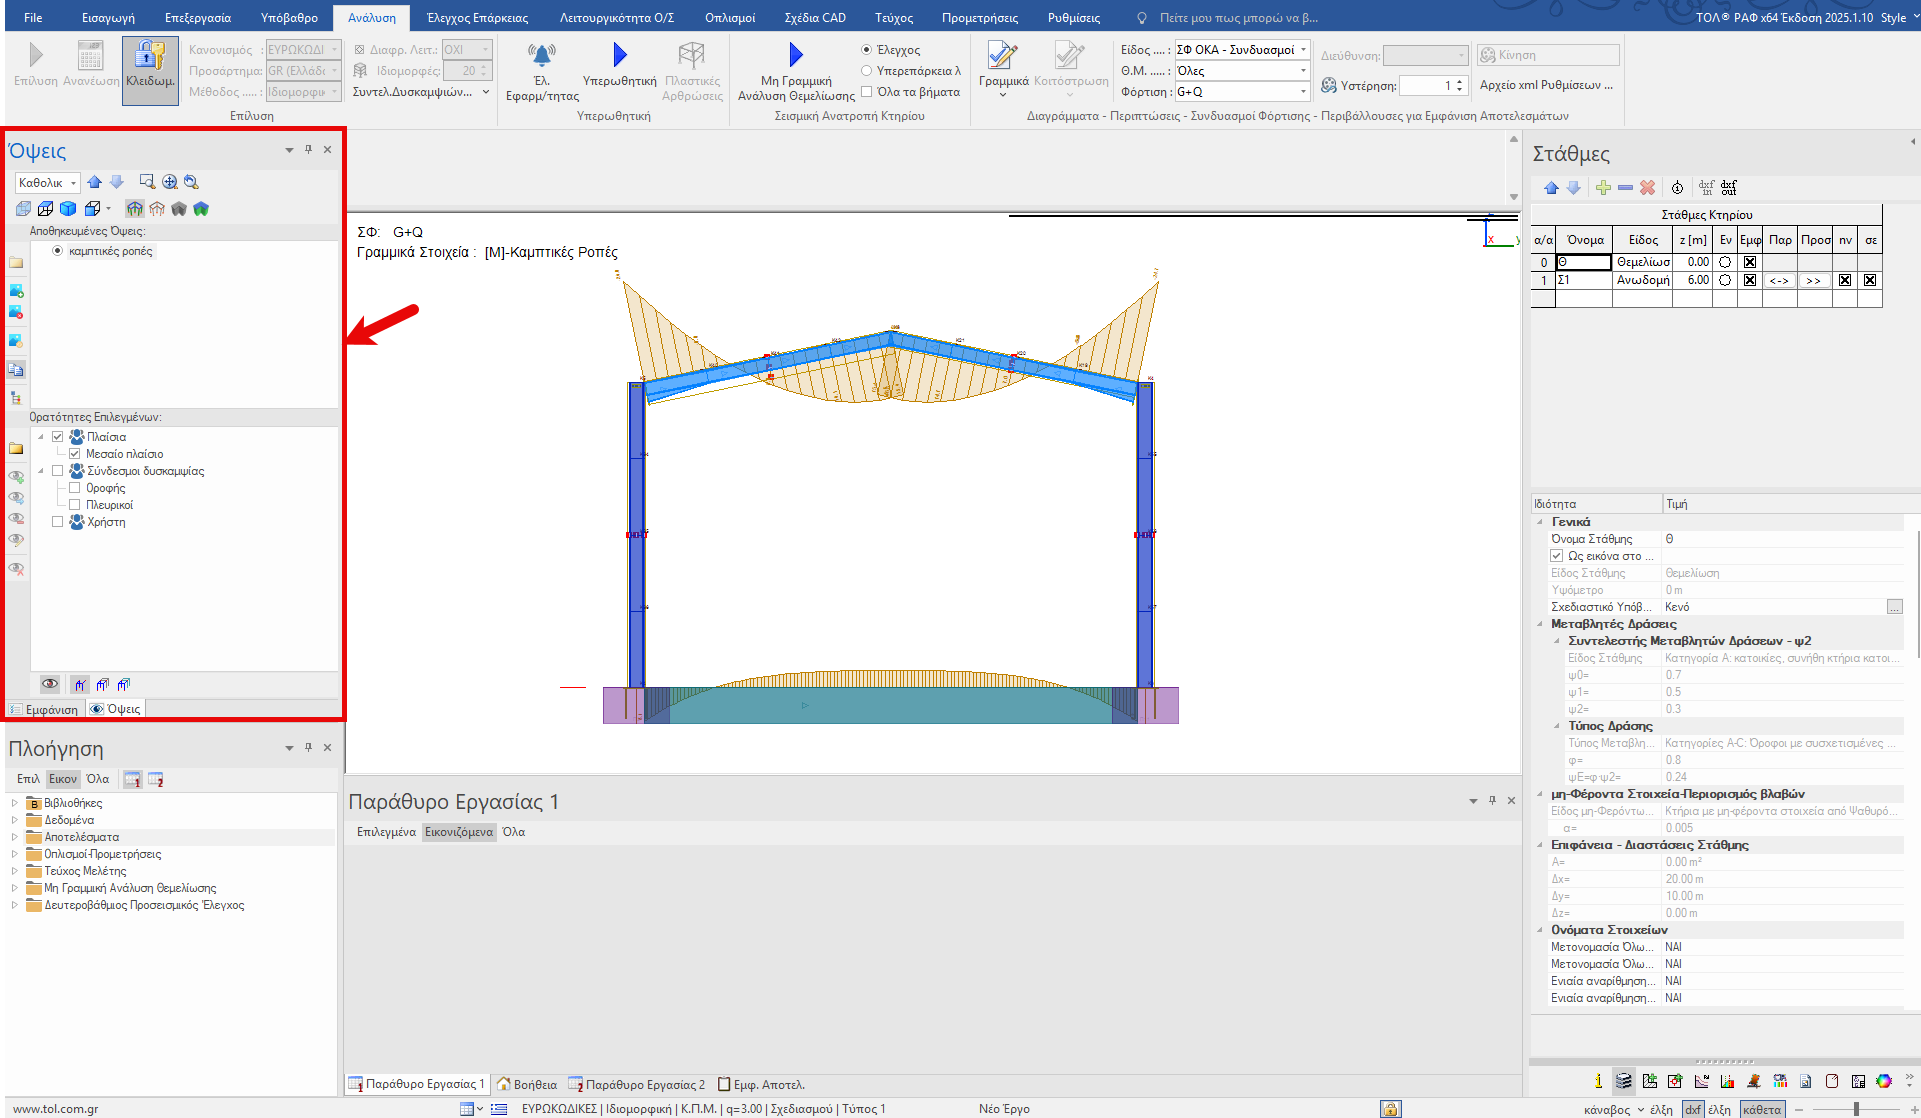Image resolution: width=1921 pixels, height=1118 pixels.
Task: Expand the Αποτελέσματα tree folder
Action: point(15,837)
